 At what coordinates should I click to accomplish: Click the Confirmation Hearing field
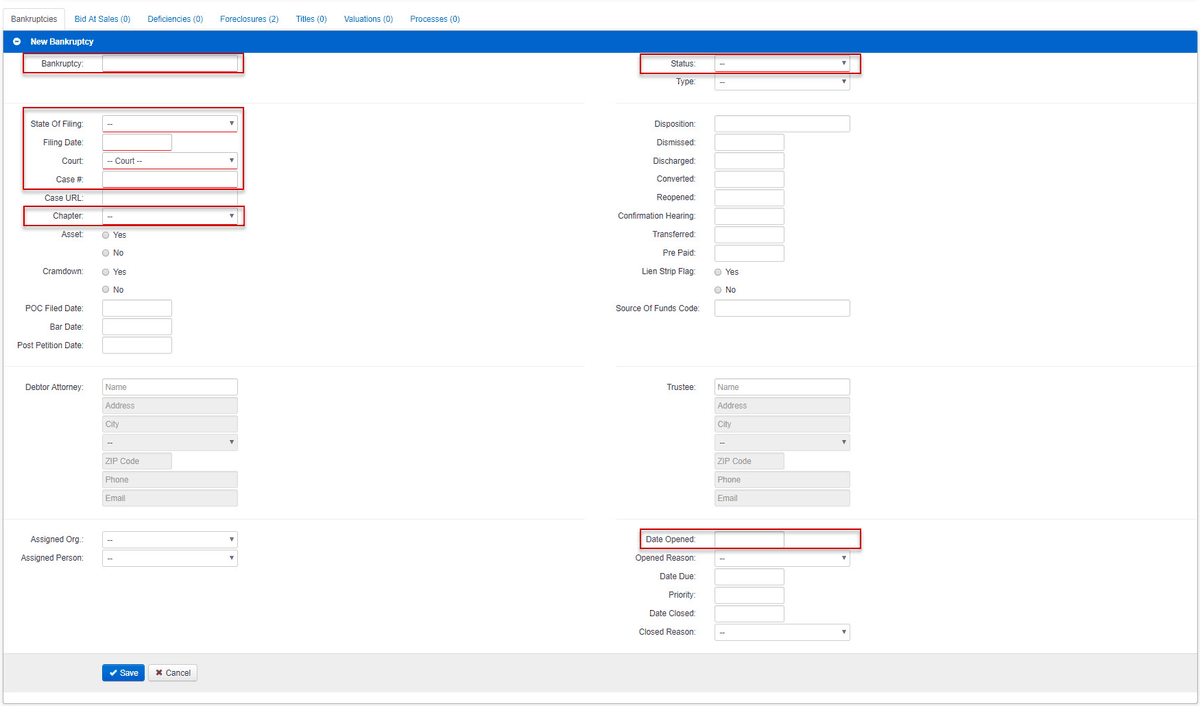749,216
